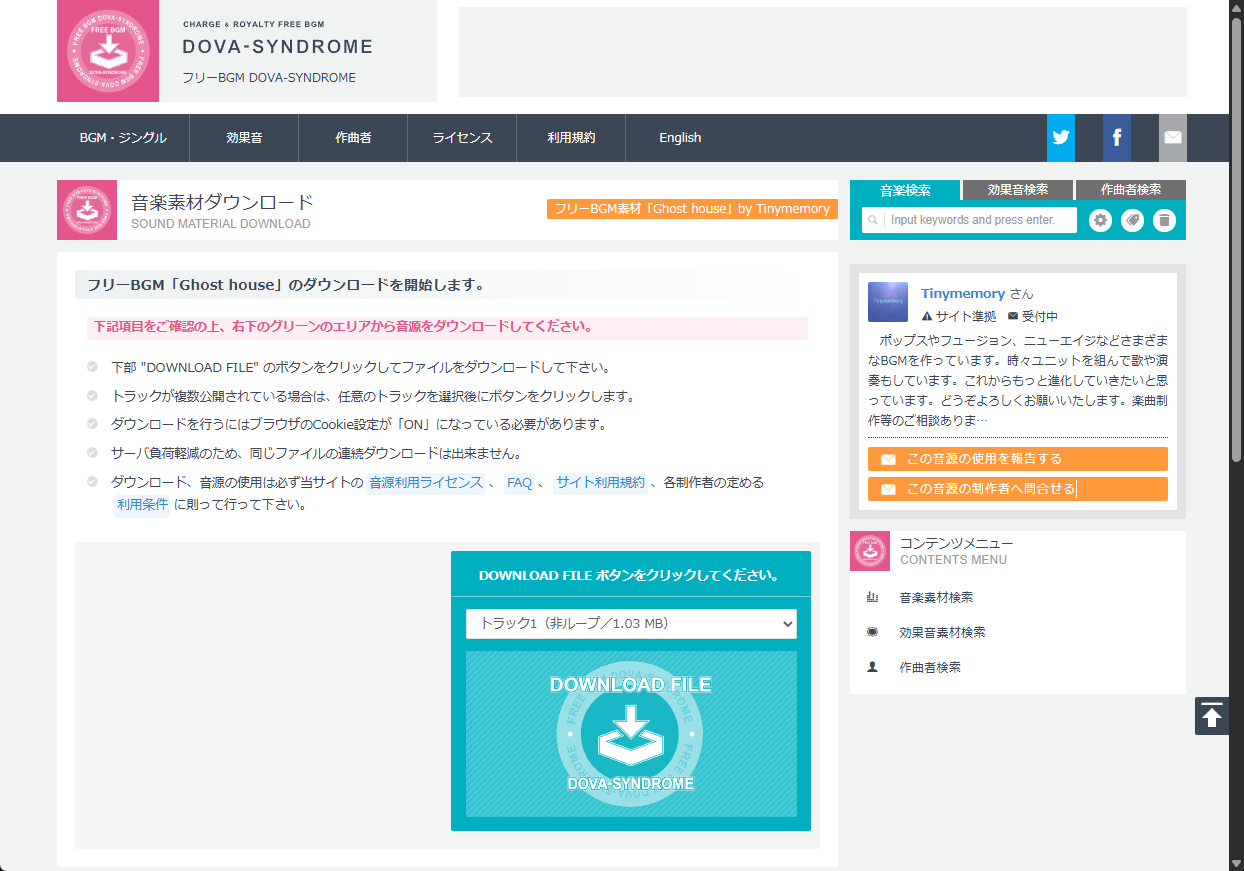Open the track selection dropdown
This screenshot has width=1244, height=871.
coord(631,624)
